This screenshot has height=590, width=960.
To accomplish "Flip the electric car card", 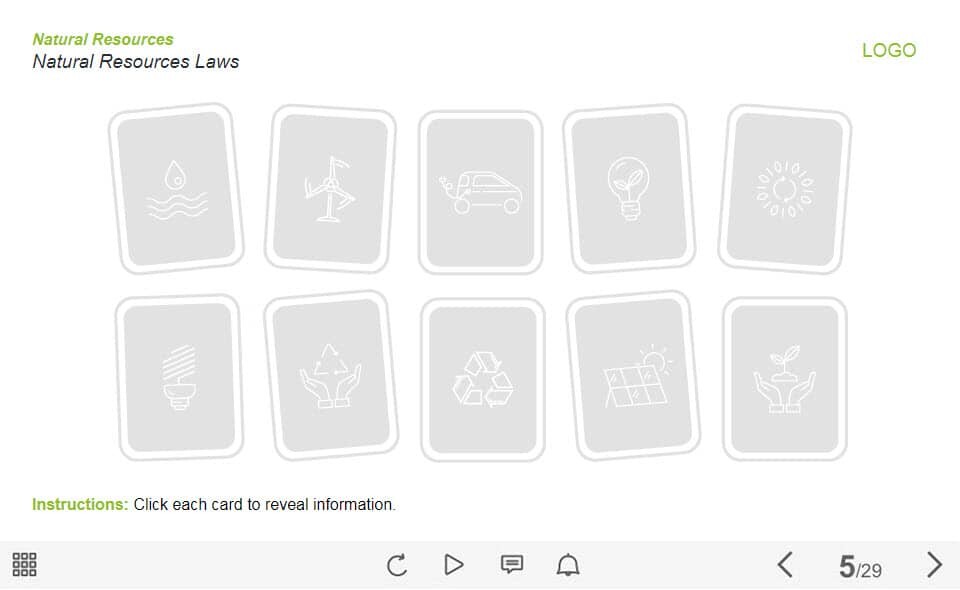I will click(x=481, y=192).
